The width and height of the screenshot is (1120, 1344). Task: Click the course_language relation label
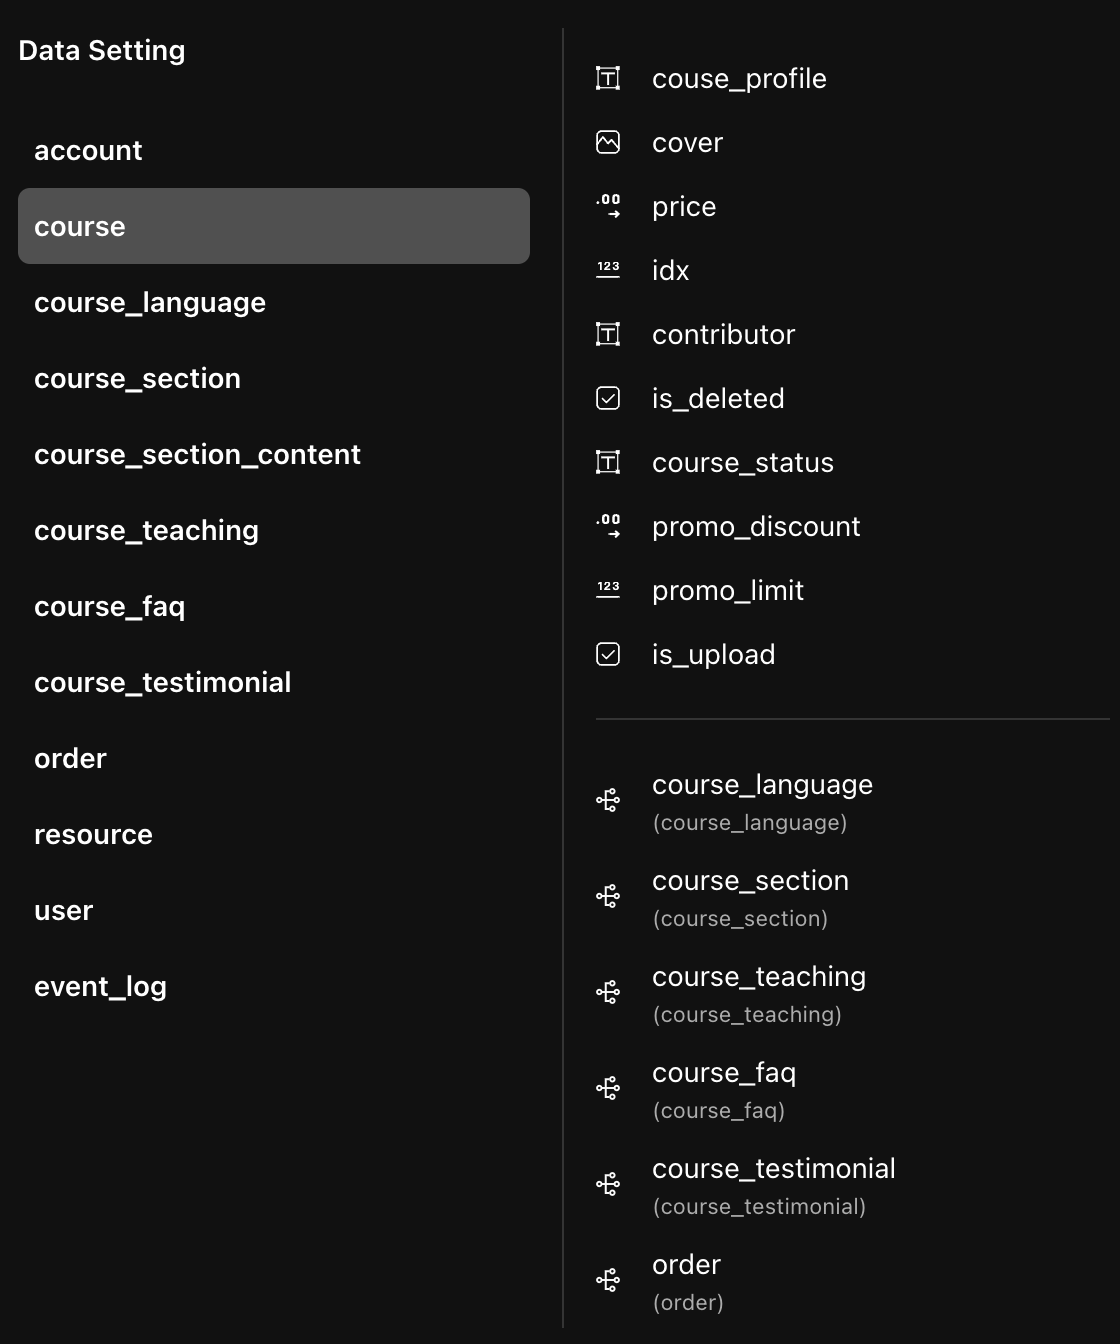pos(762,785)
